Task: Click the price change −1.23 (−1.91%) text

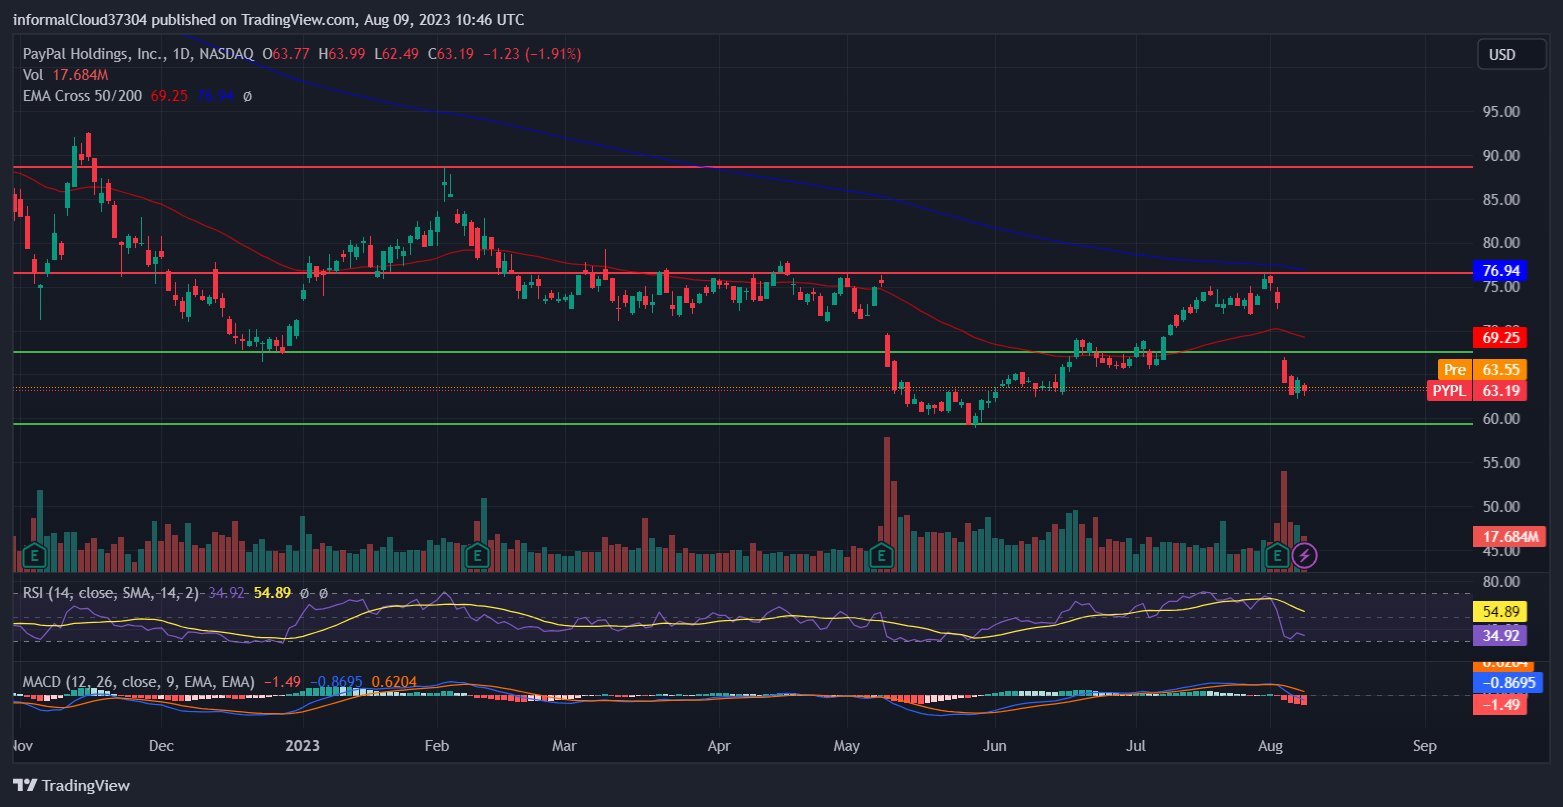Action: pyautogui.click(x=532, y=53)
